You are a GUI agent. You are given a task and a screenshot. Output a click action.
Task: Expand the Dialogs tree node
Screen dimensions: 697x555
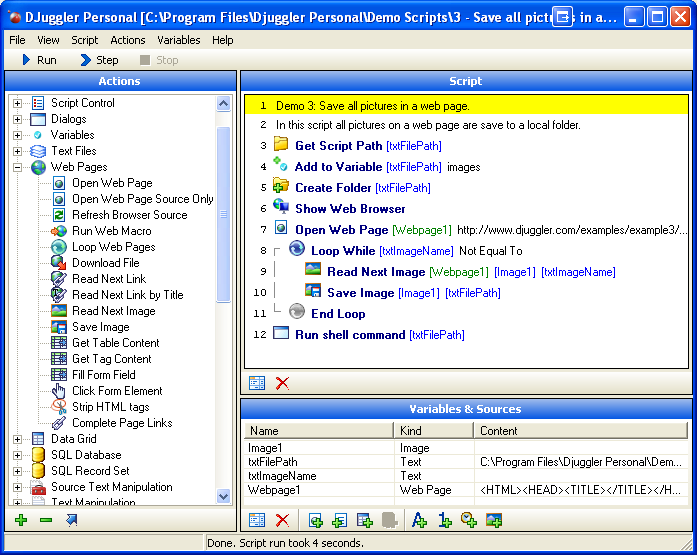click(17, 120)
